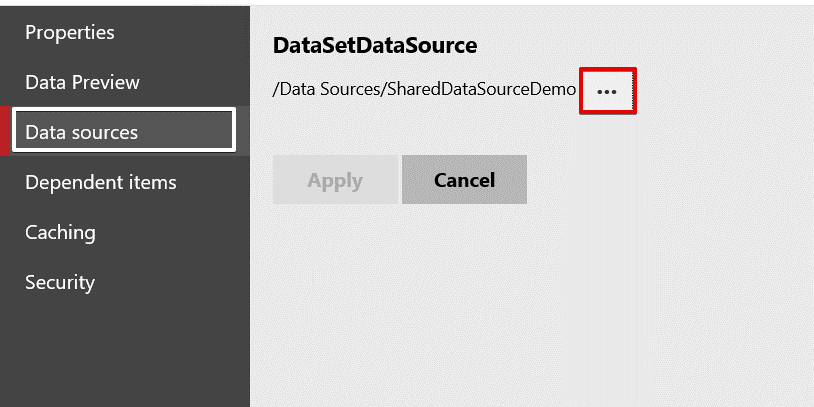Open the Properties section

(x=70, y=33)
